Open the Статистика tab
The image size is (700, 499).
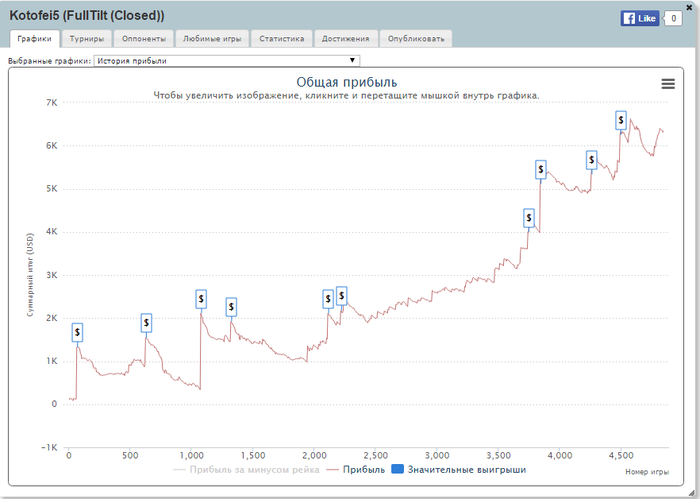pyautogui.click(x=282, y=39)
